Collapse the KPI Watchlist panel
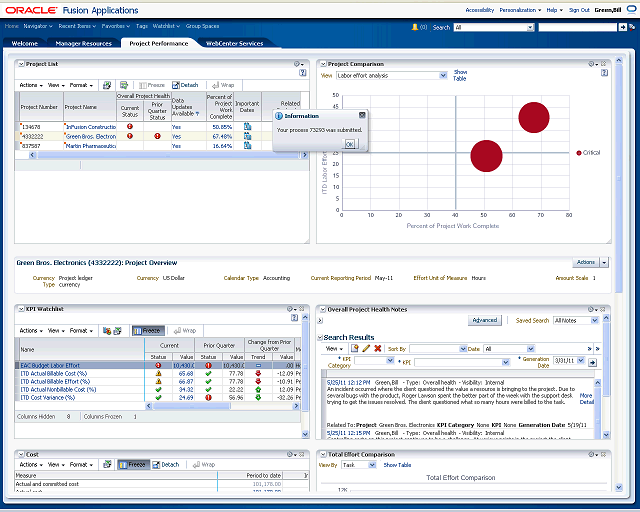Viewport: 640px width, 512px height. click(20, 309)
